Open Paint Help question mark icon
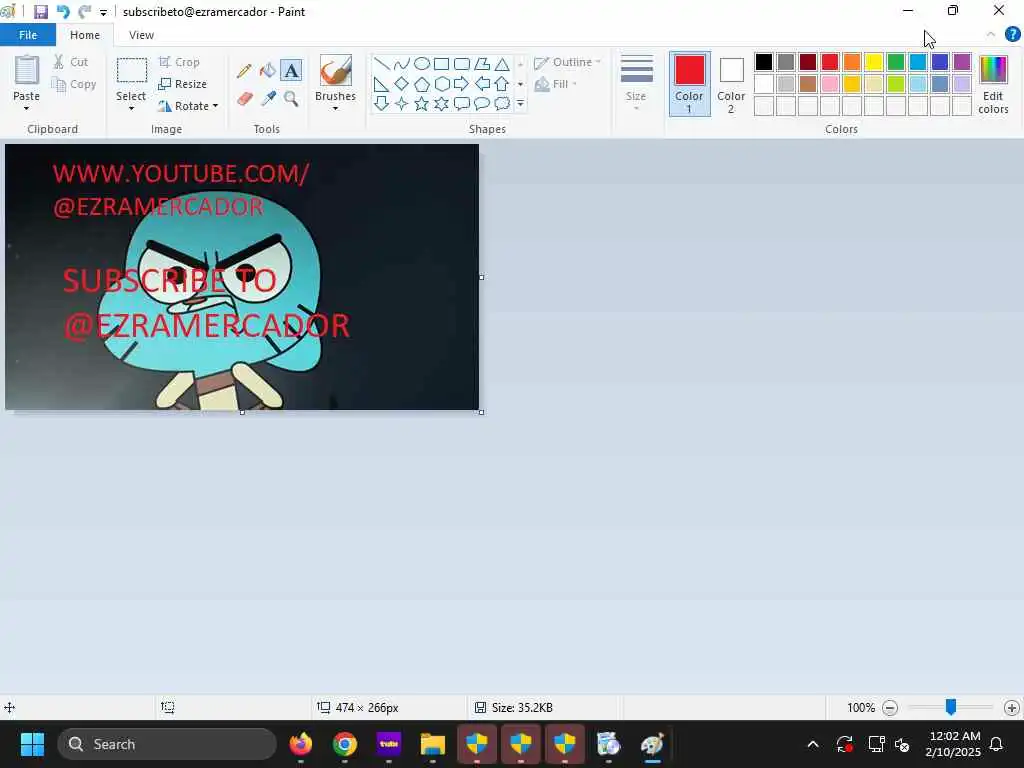Viewport: 1024px width, 768px height. 1012,35
